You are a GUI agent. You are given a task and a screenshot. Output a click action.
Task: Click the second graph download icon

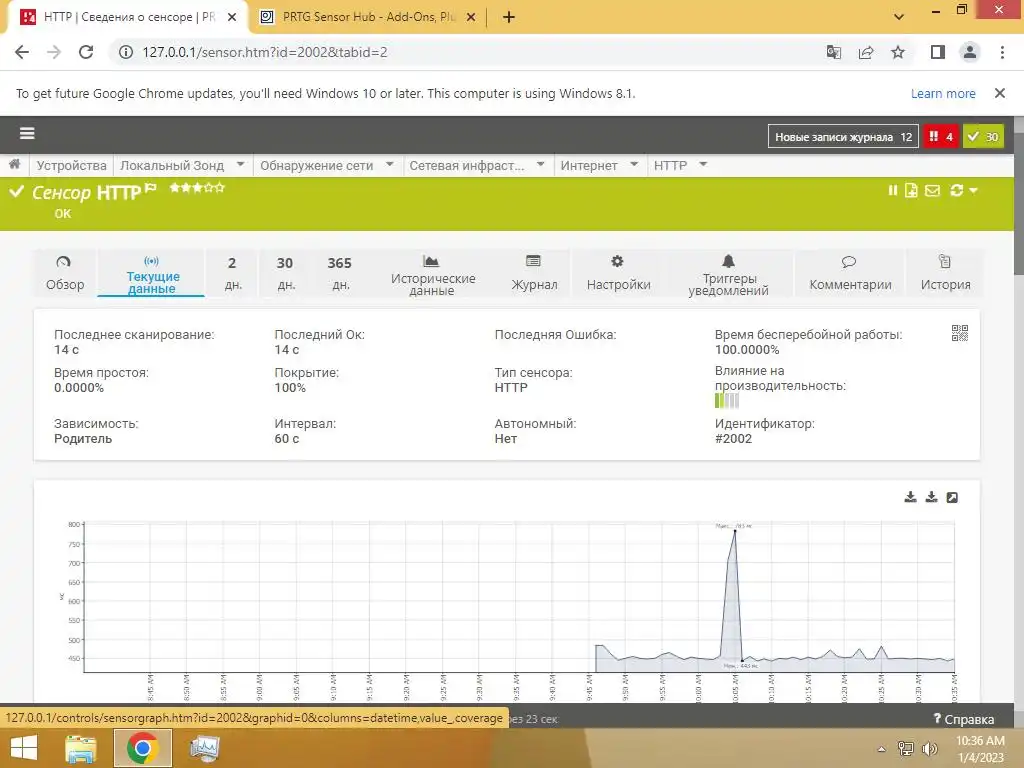pos(931,498)
